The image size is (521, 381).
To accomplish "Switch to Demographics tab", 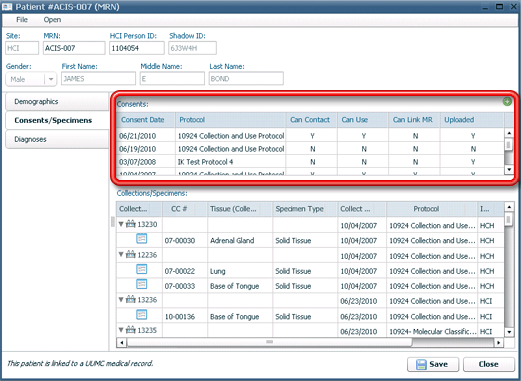I will [x=57, y=102].
